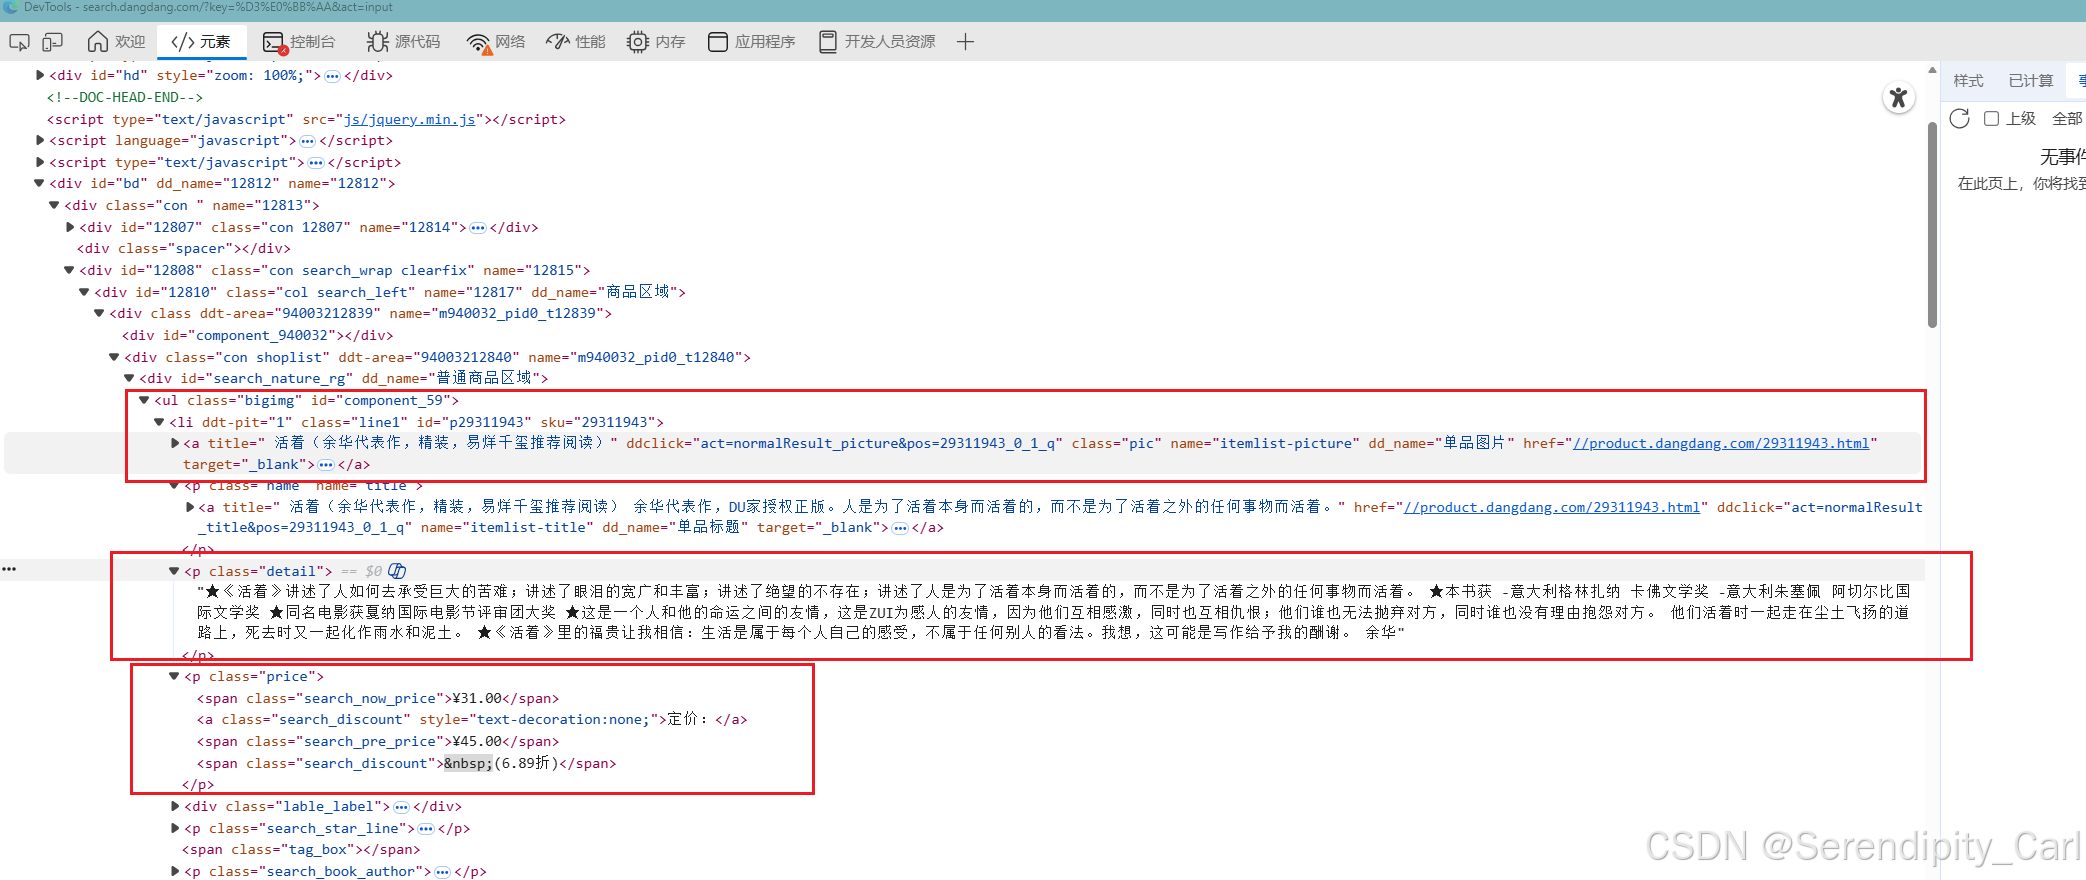Collapse the div class="con" name="12813" node
This screenshot has width=2086, height=880.
coord(55,205)
